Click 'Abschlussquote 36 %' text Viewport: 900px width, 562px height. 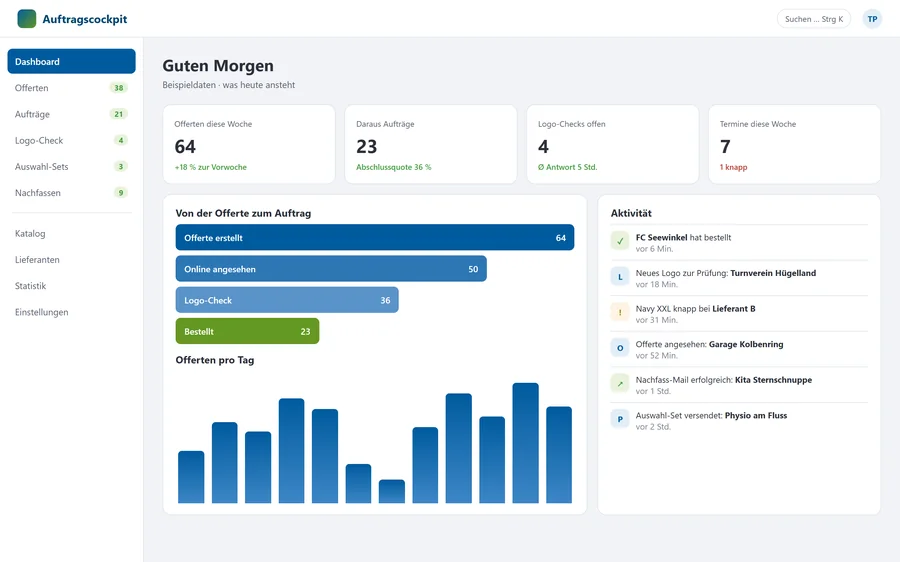pyautogui.click(x=394, y=167)
